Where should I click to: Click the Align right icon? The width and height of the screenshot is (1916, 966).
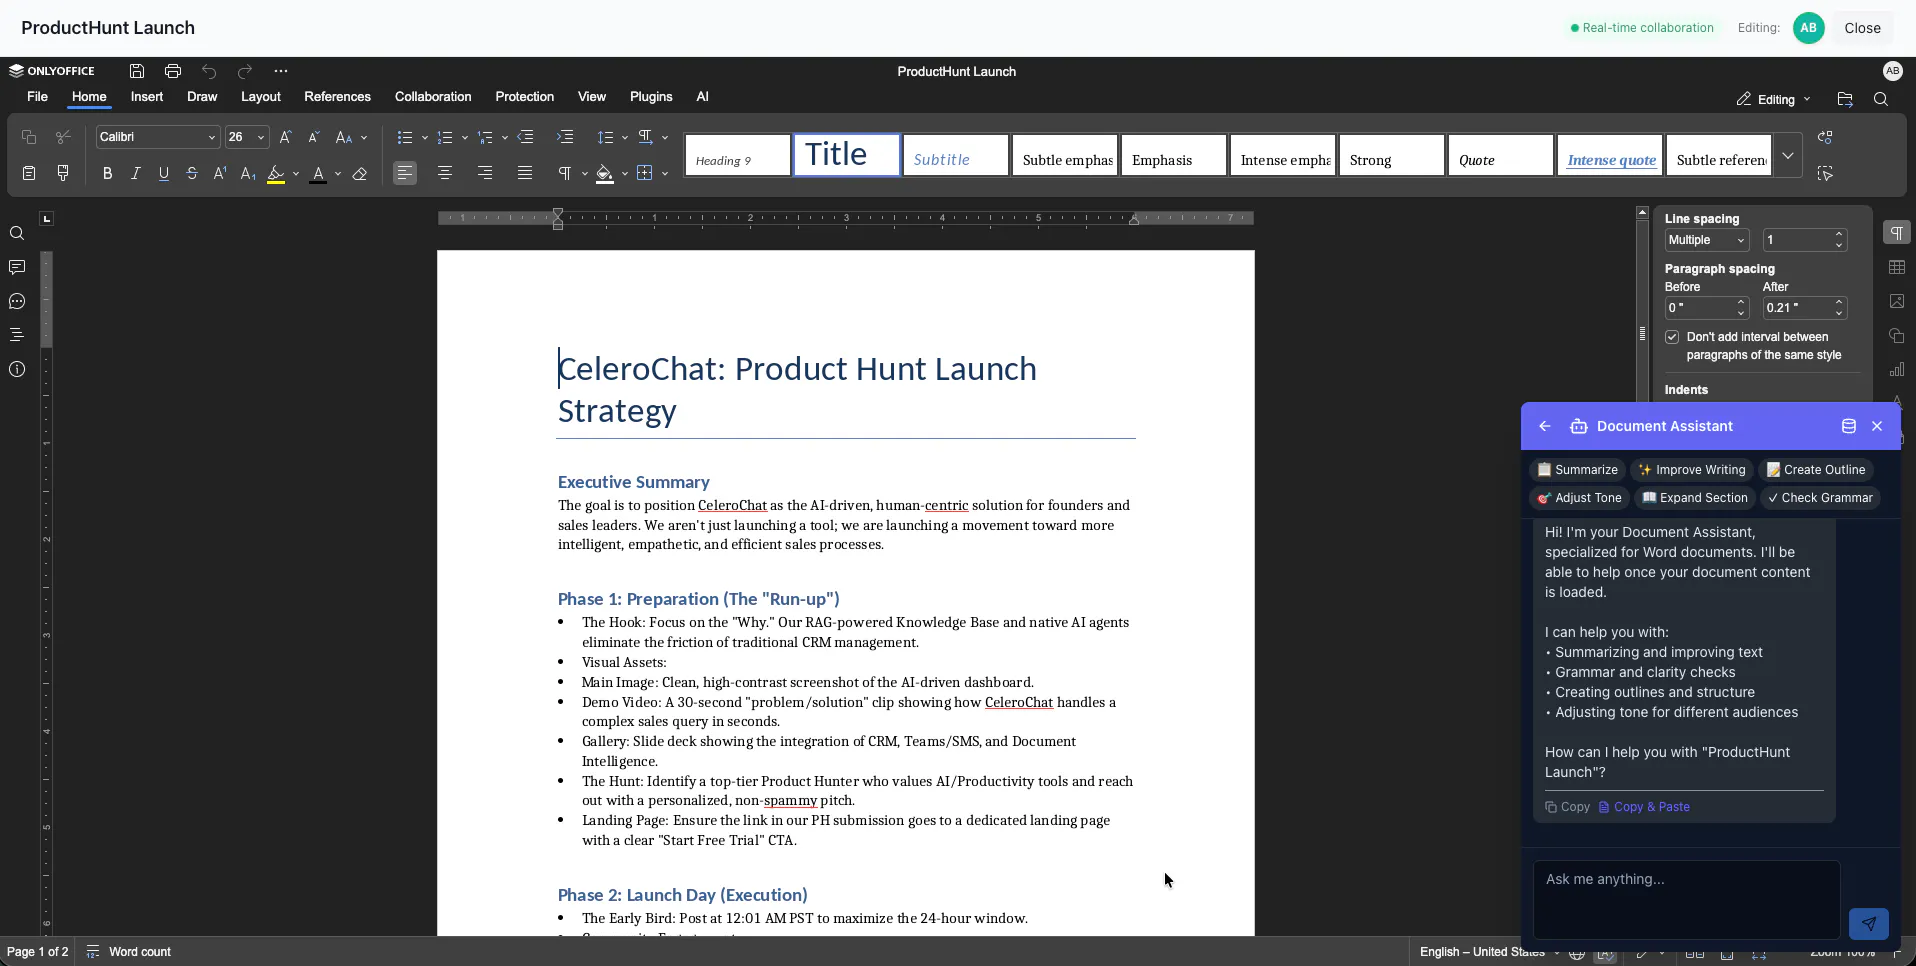[x=485, y=173]
